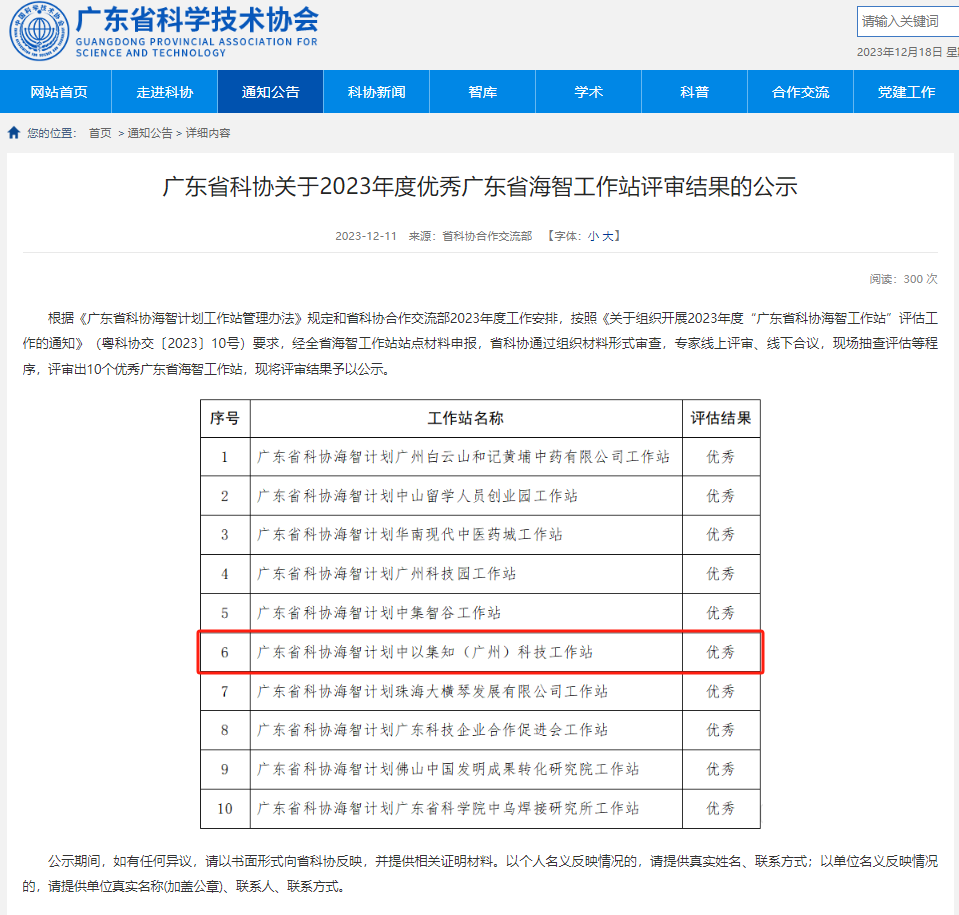Click the paragraph beginning 公示期间，如有任何异议
Viewport: 959px width, 915px height.
pos(480,873)
